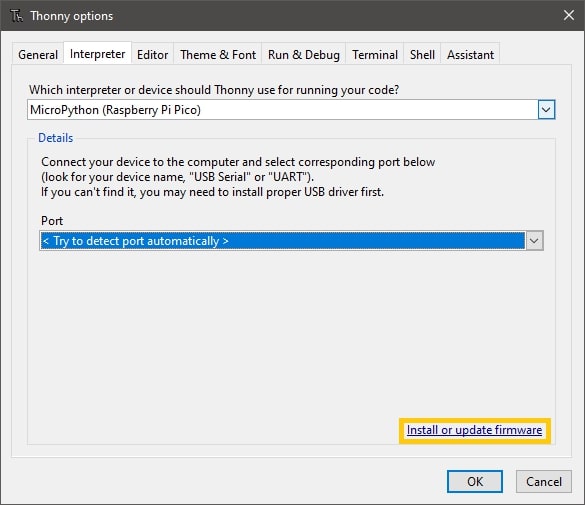585x505 pixels.
Task: Click the 'install proper USB driver first' line
Action: click(x=212, y=192)
